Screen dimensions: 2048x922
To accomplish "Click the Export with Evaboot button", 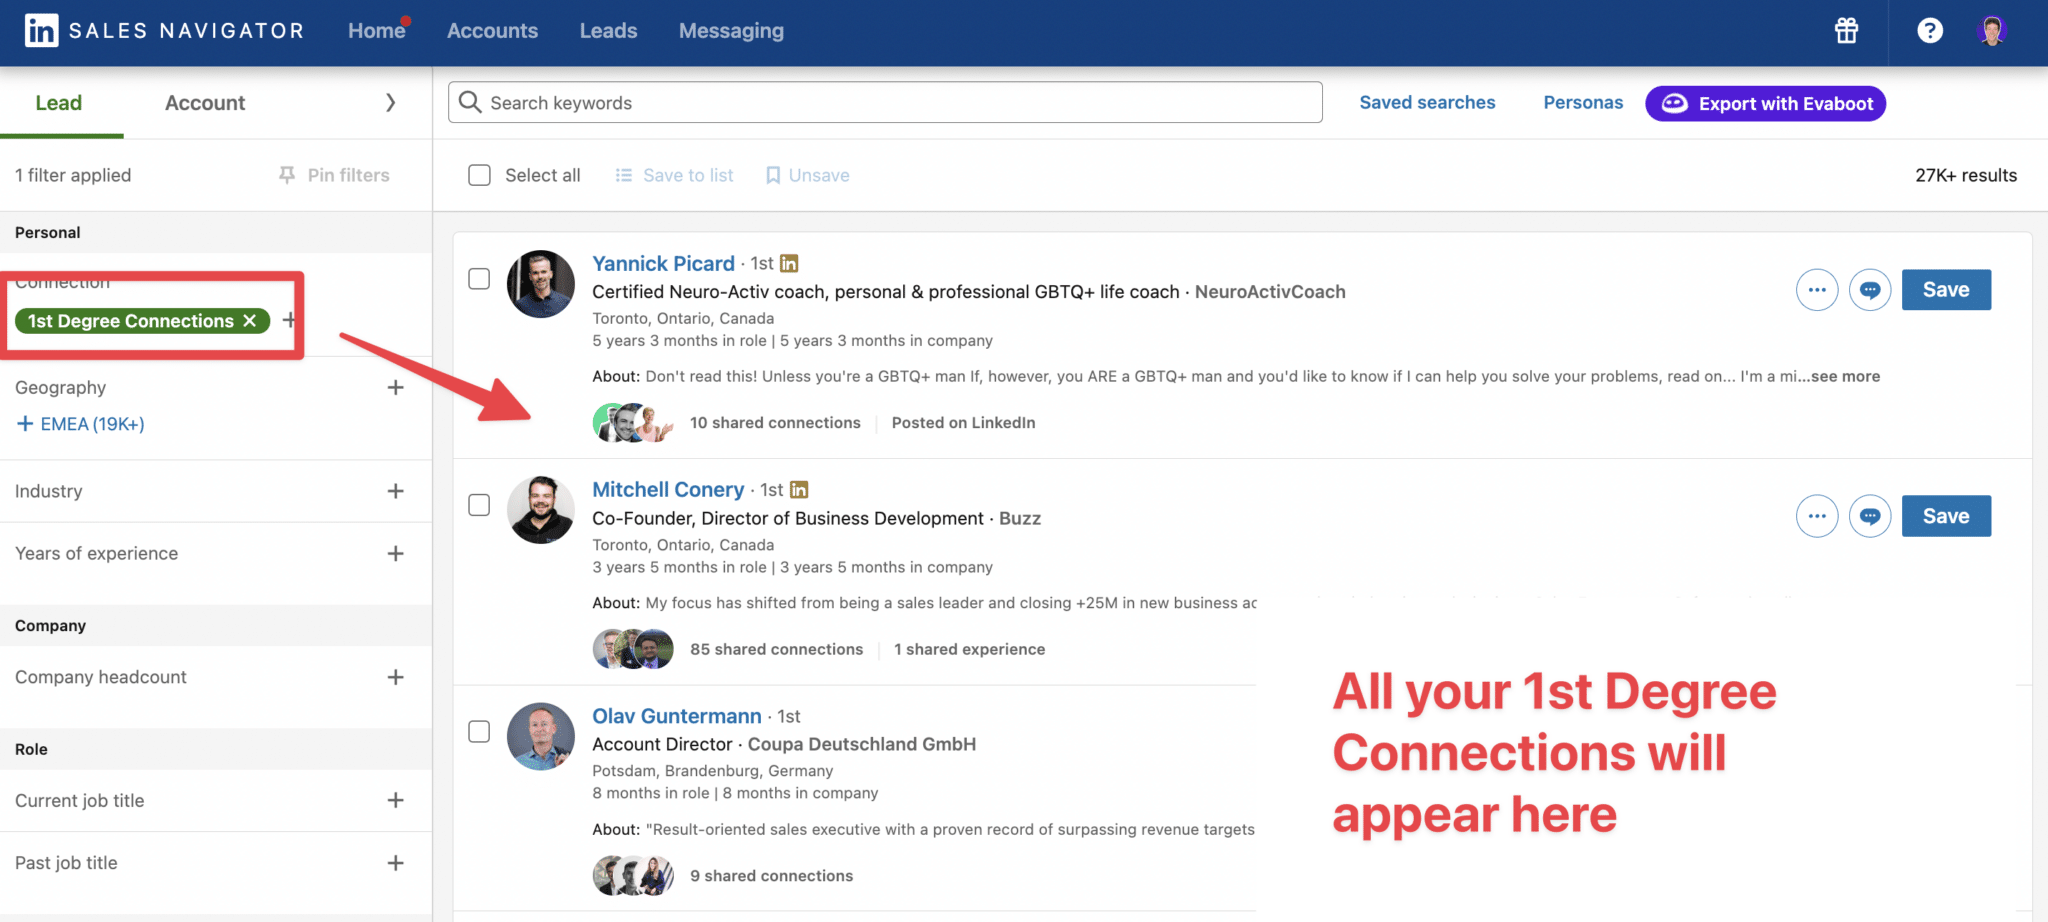I will [x=1765, y=103].
